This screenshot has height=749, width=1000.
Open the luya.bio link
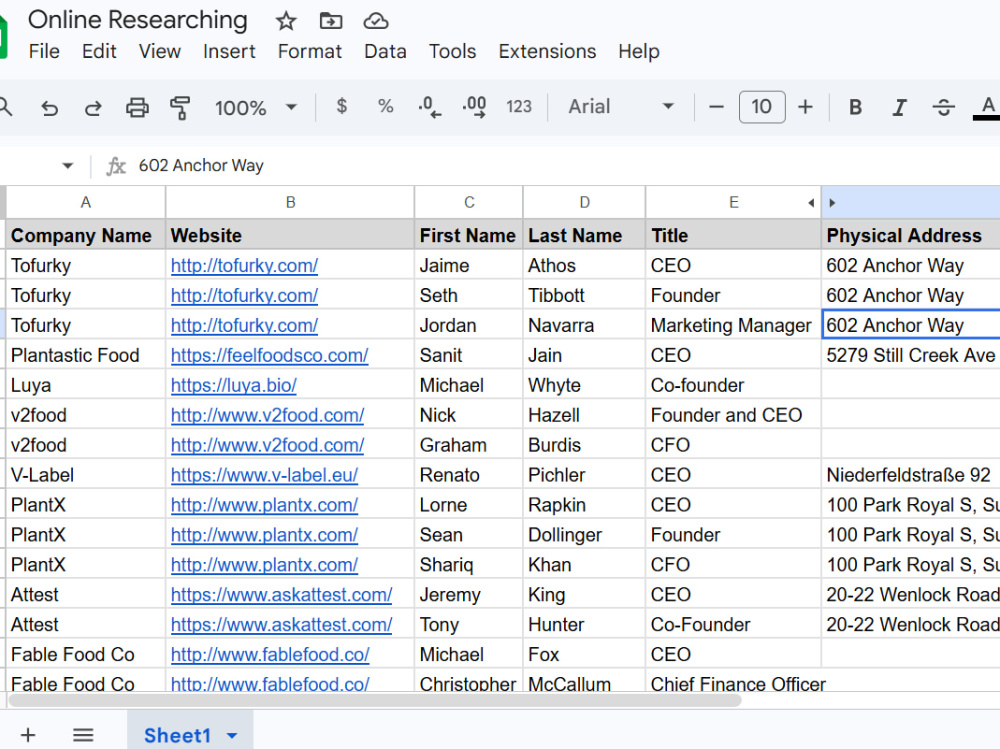pos(233,385)
